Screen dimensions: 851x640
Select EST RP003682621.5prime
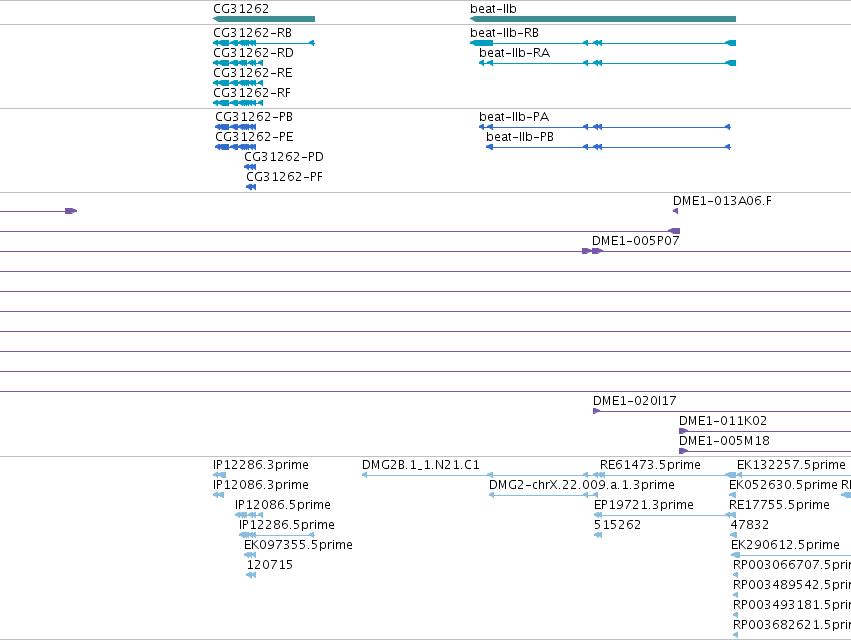[792, 625]
